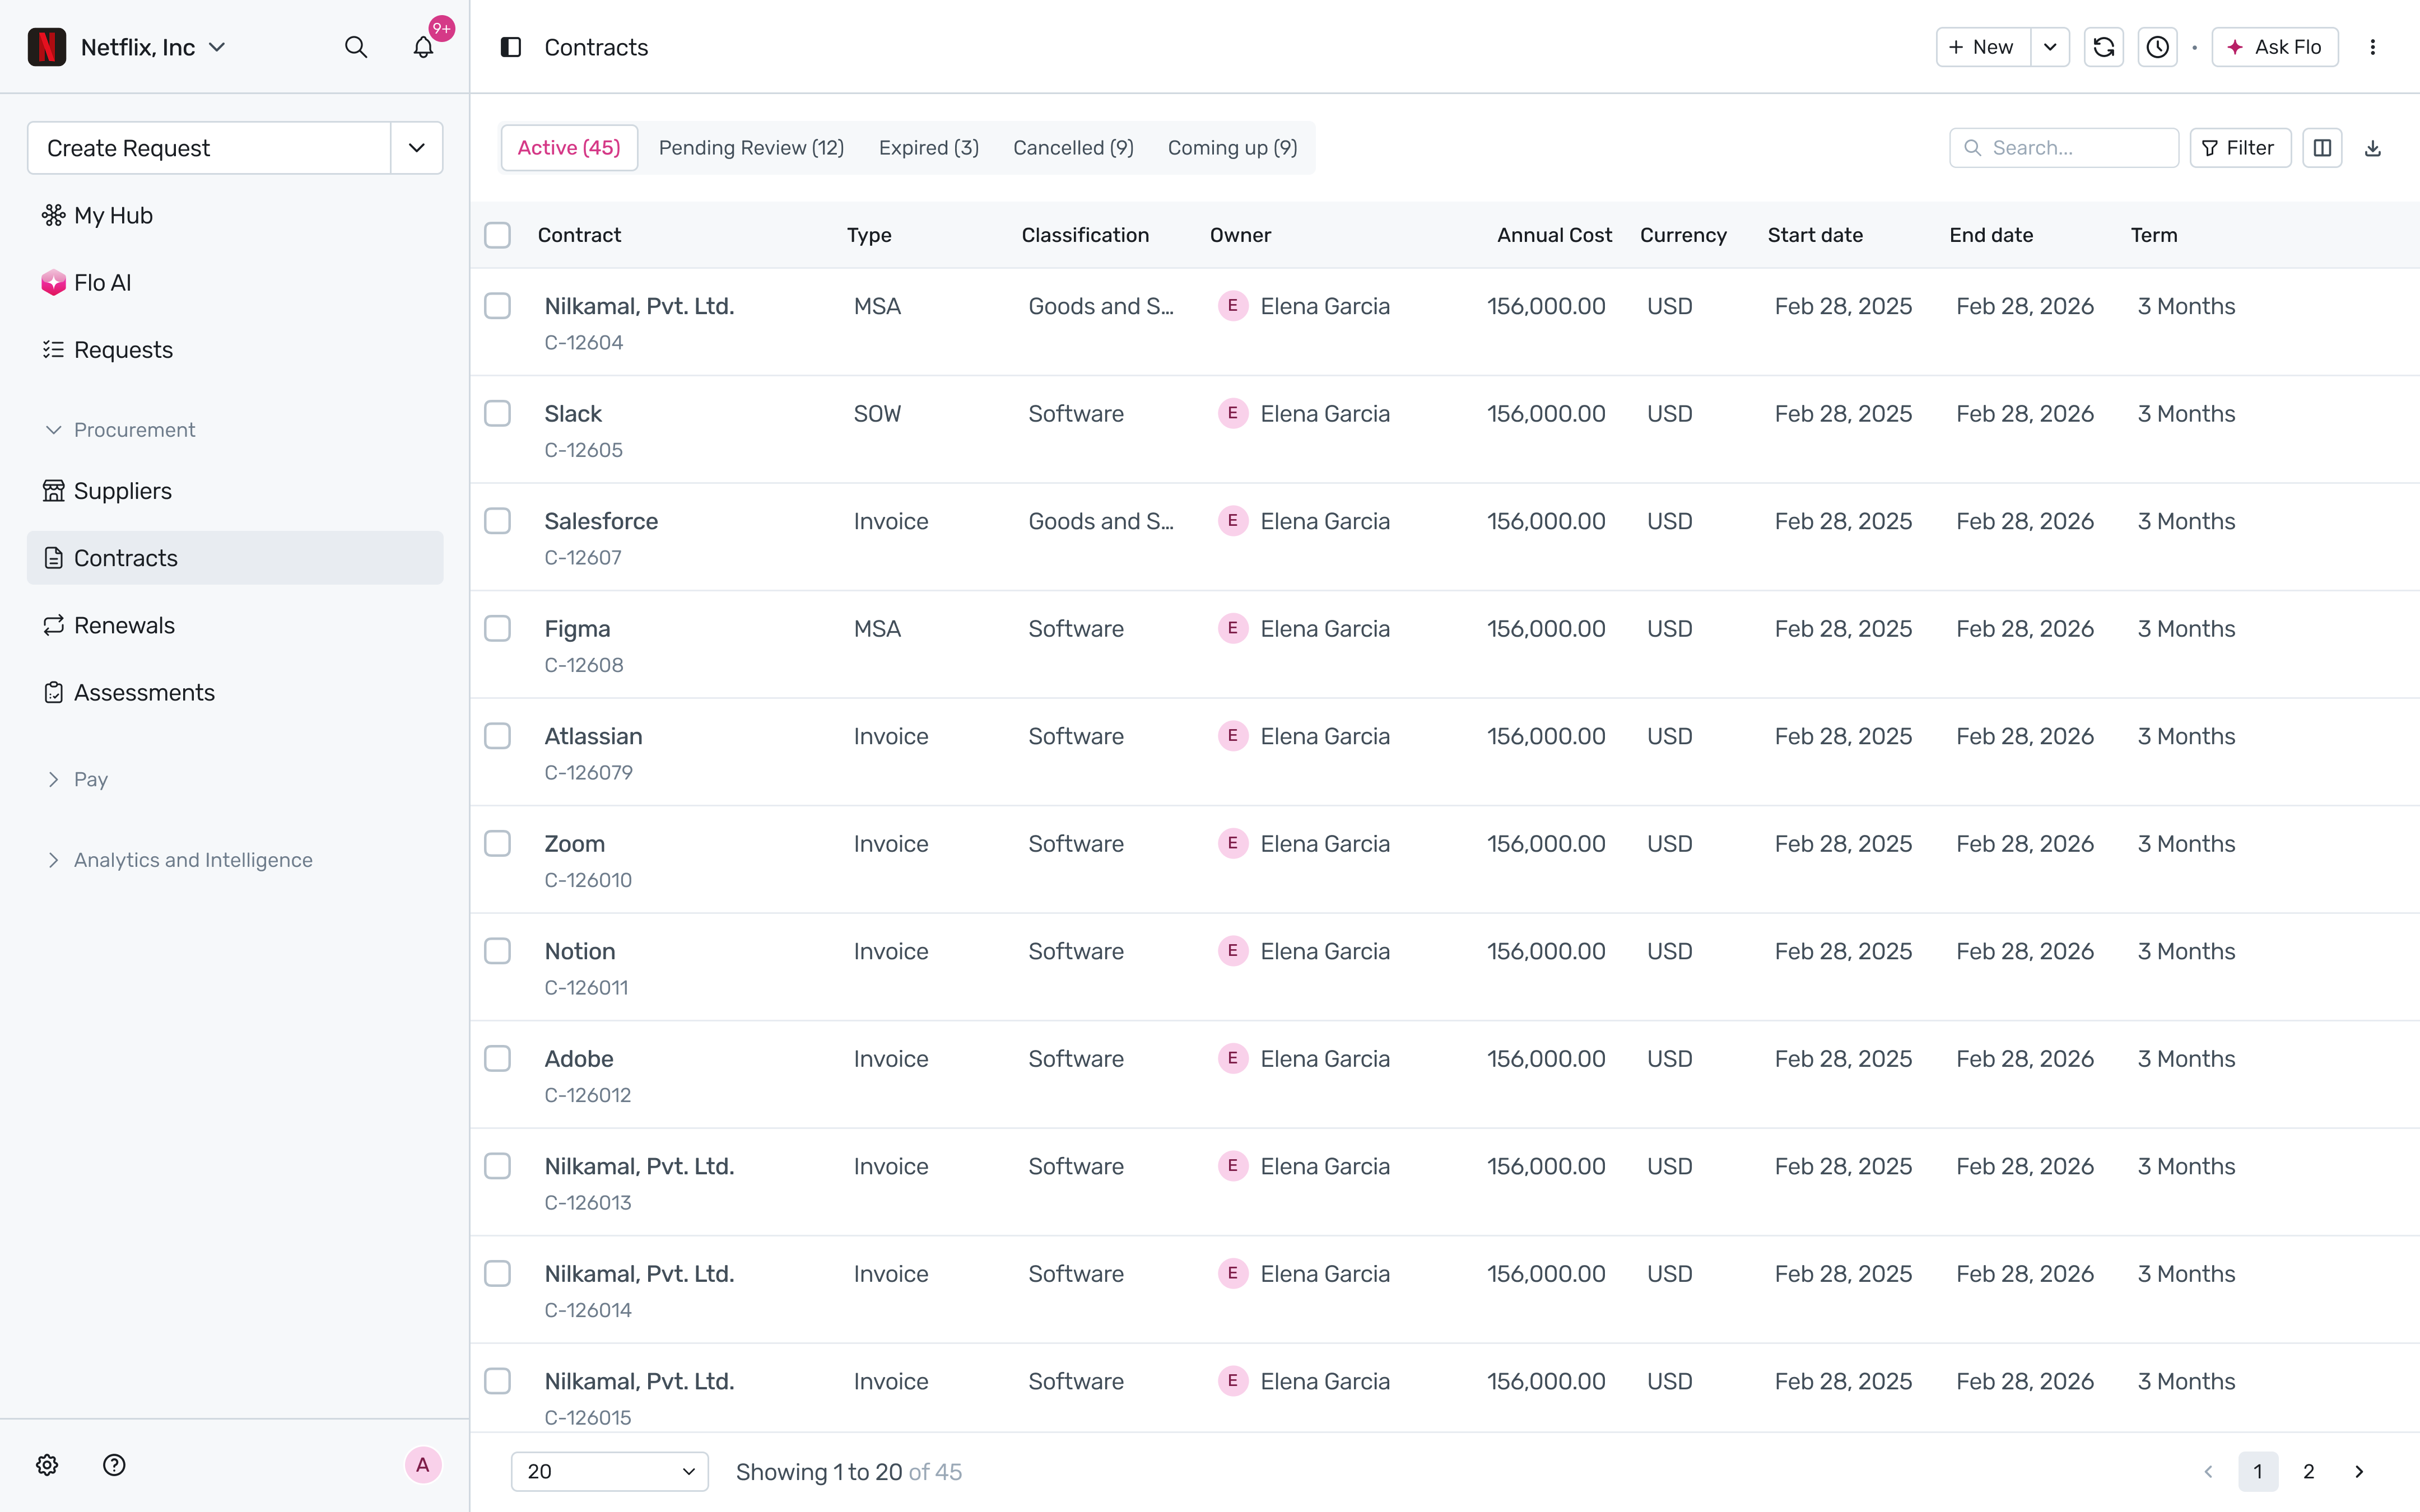The image size is (2420, 1512).
Task: Select all contracts header checkbox
Action: pyautogui.click(x=497, y=235)
